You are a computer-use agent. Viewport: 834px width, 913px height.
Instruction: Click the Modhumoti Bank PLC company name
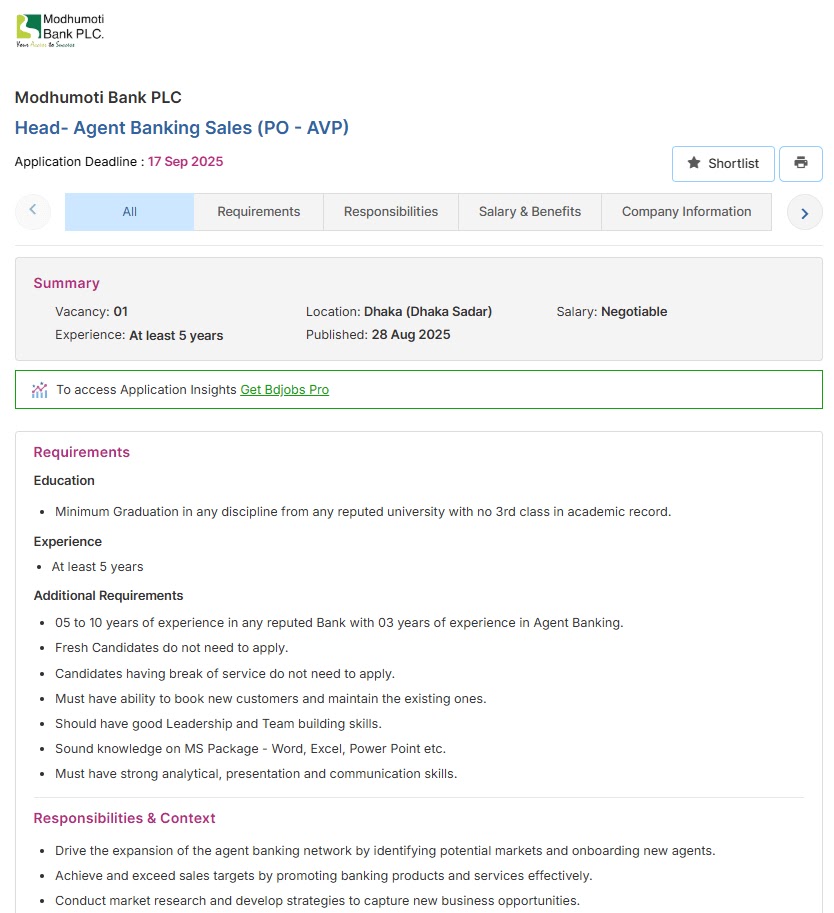point(98,98)
